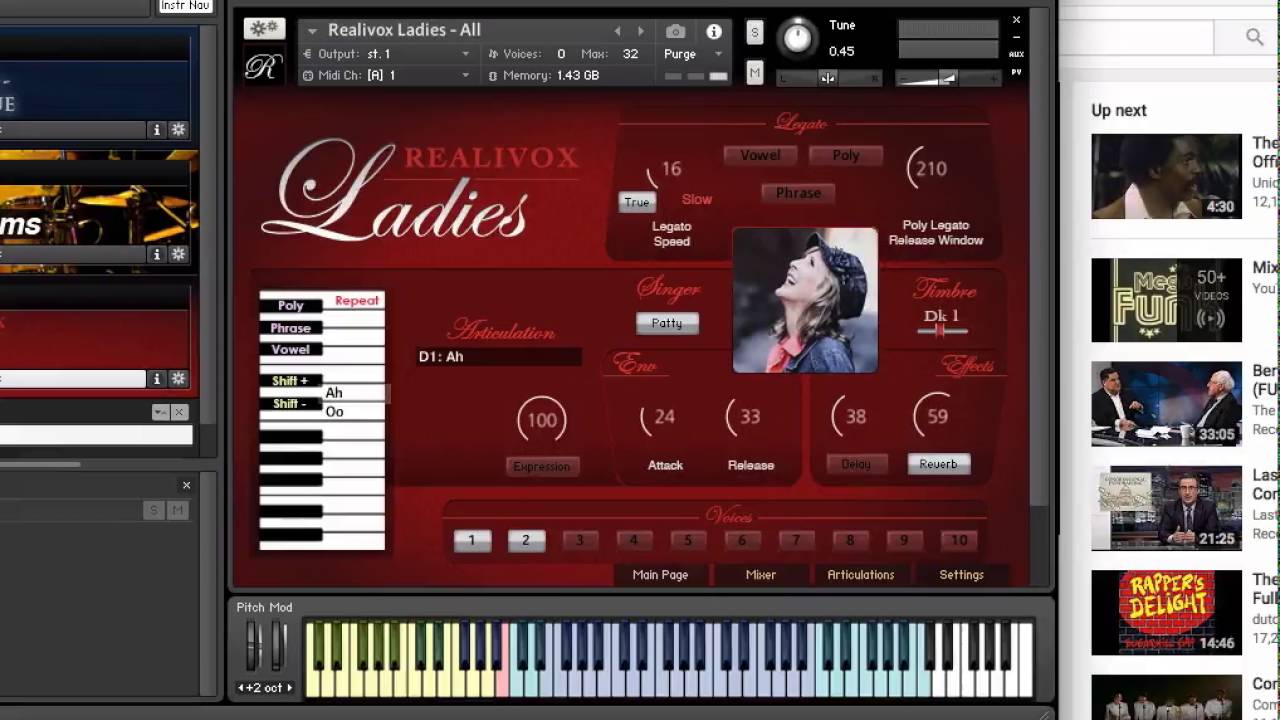Go to next instrument arrow
The image size is (1280, 720).
641,31
